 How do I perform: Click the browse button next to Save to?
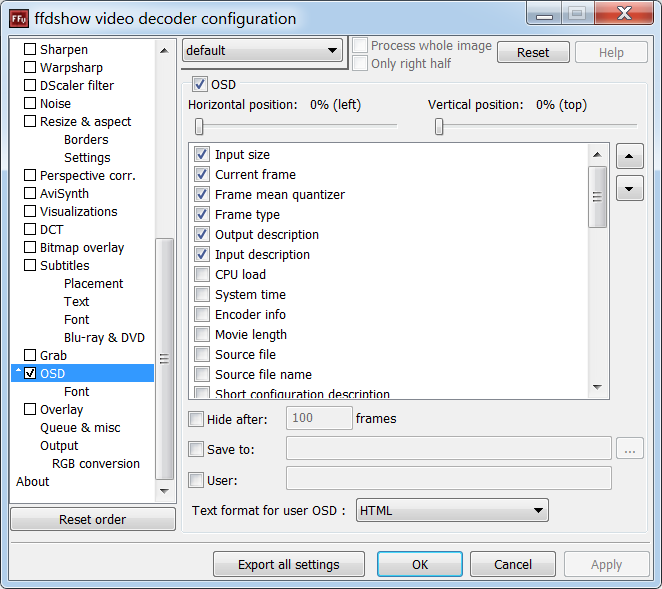pos(629,449)
